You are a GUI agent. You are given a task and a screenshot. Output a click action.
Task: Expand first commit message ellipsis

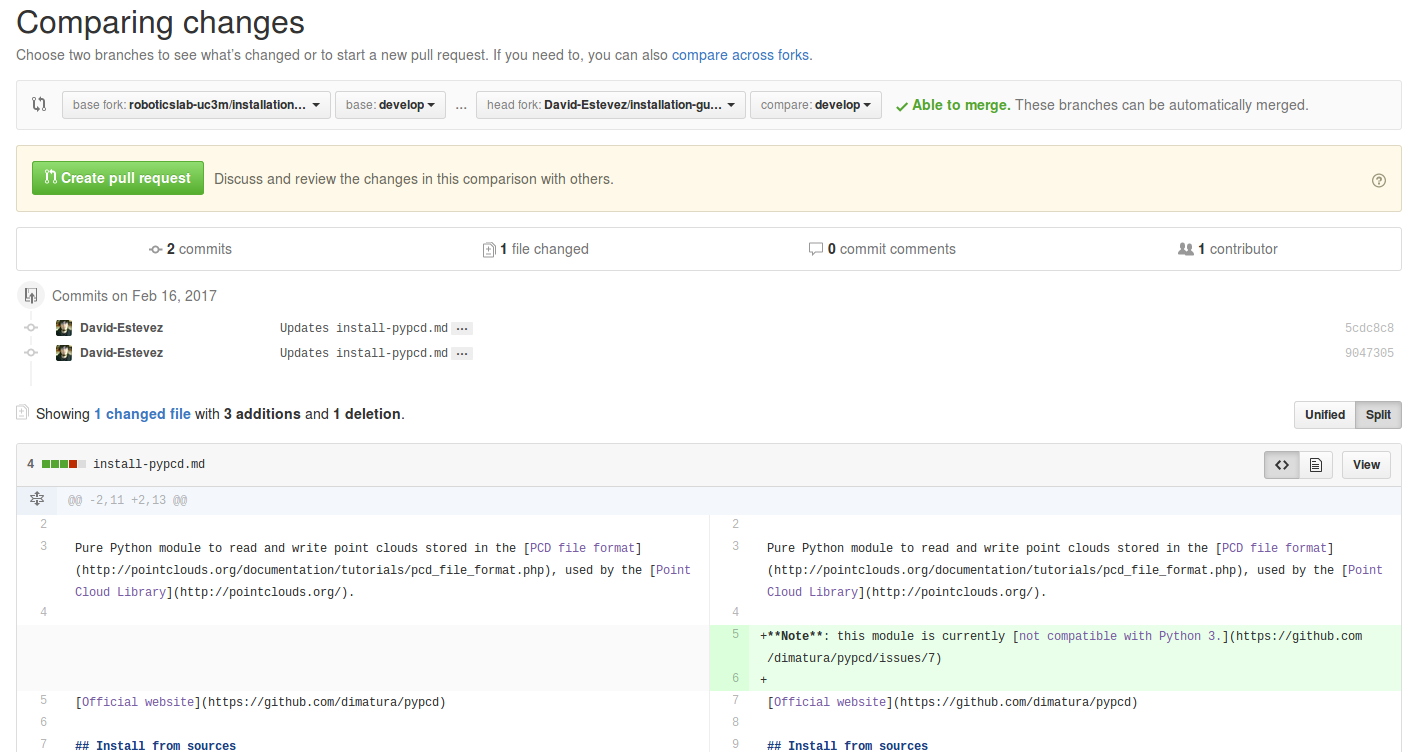(462, 328)
